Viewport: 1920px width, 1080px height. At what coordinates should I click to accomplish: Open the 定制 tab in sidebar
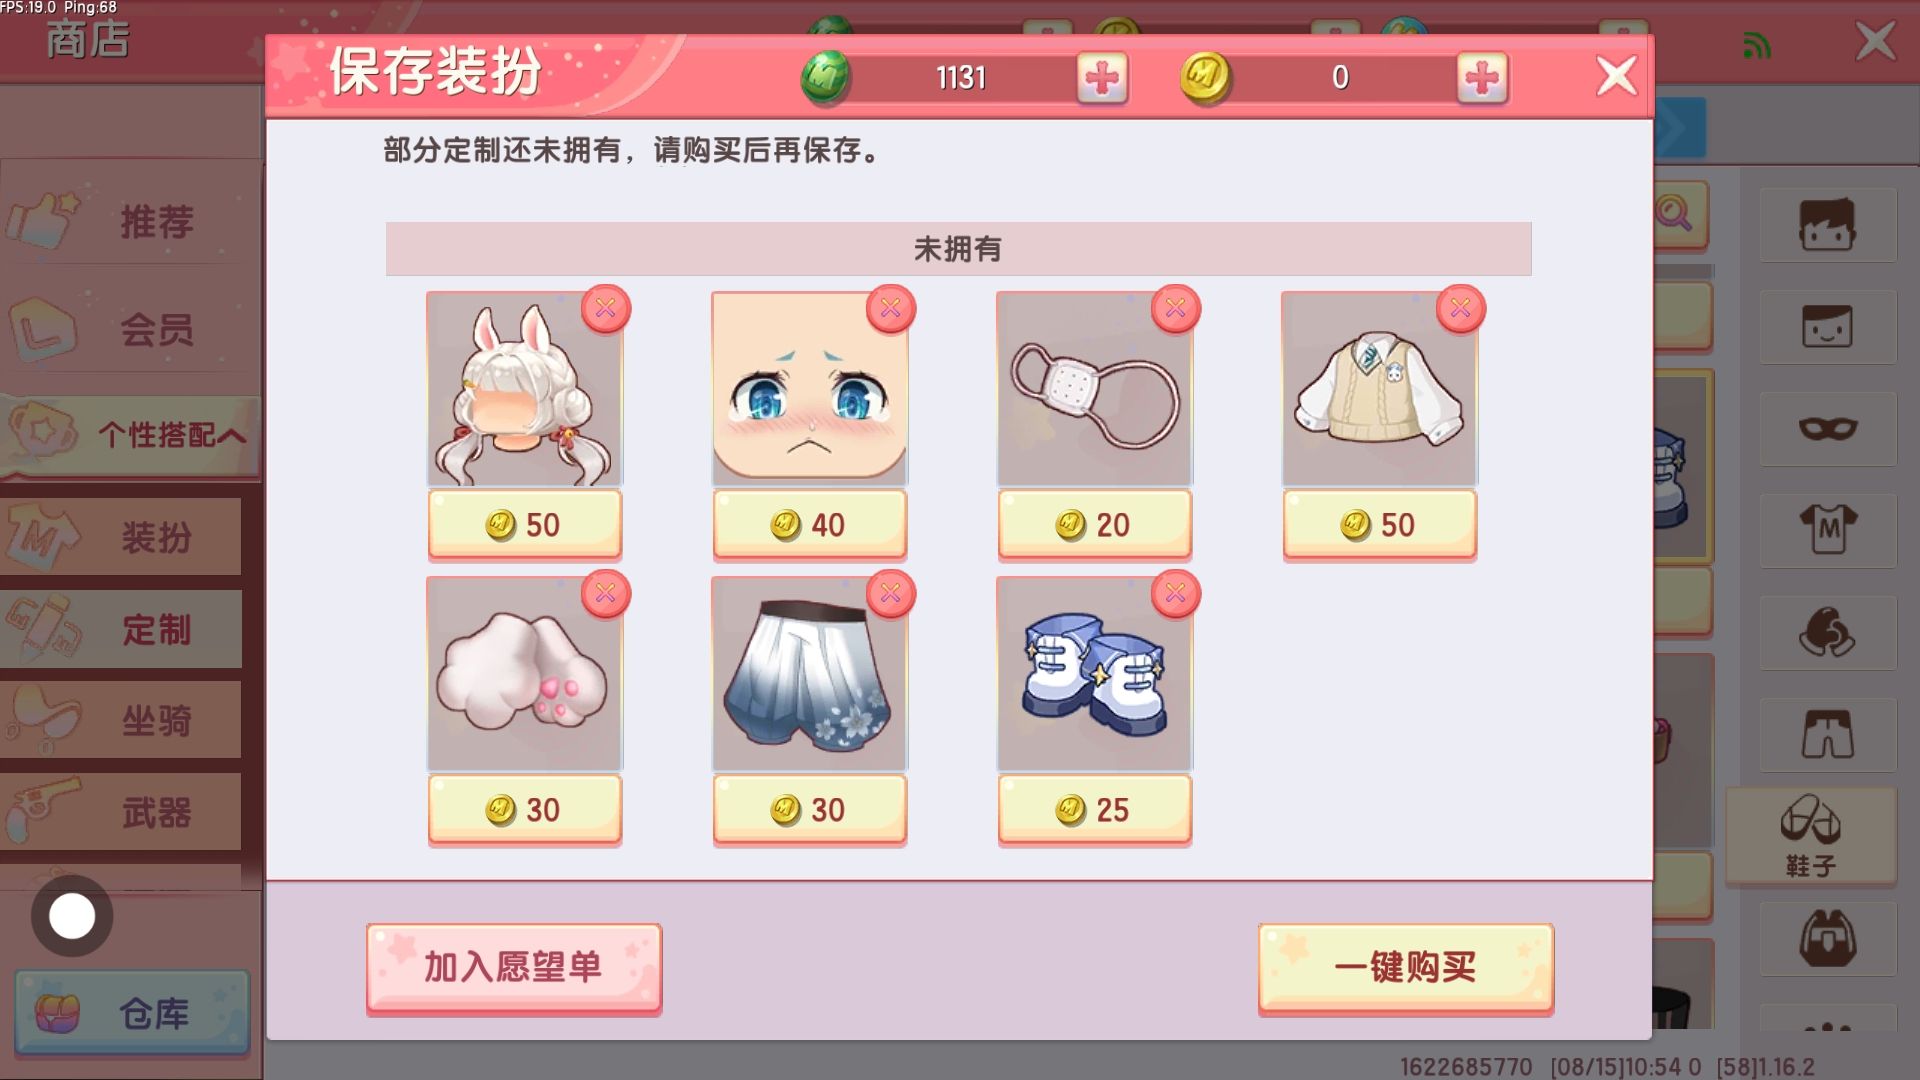(x=121, y=629)
